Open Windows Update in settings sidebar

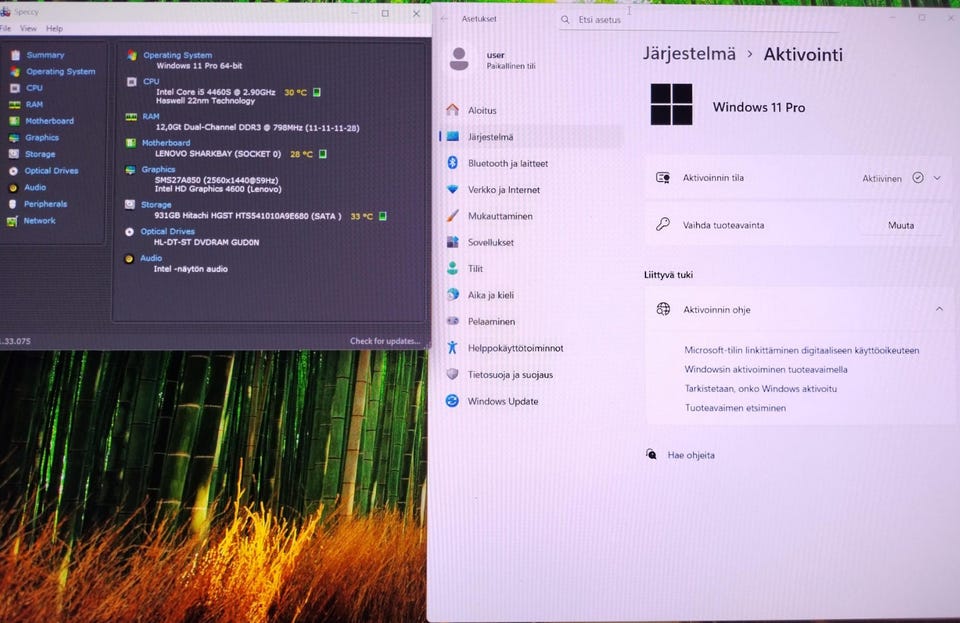(x=502, y=401)
